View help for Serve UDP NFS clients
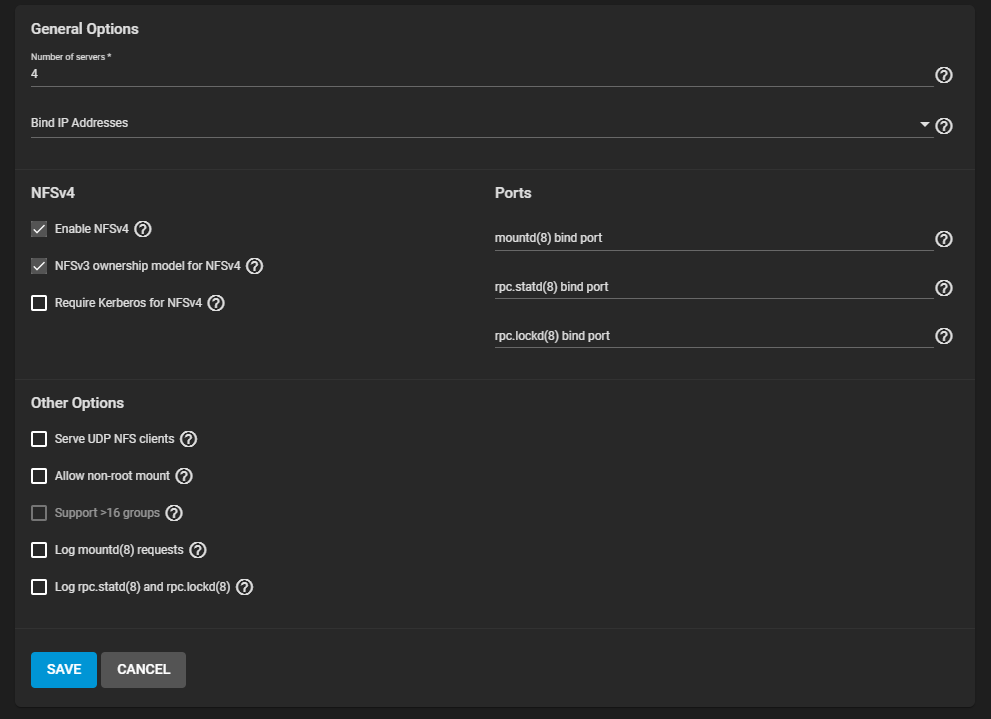991x719 pixels. point(188,439)
